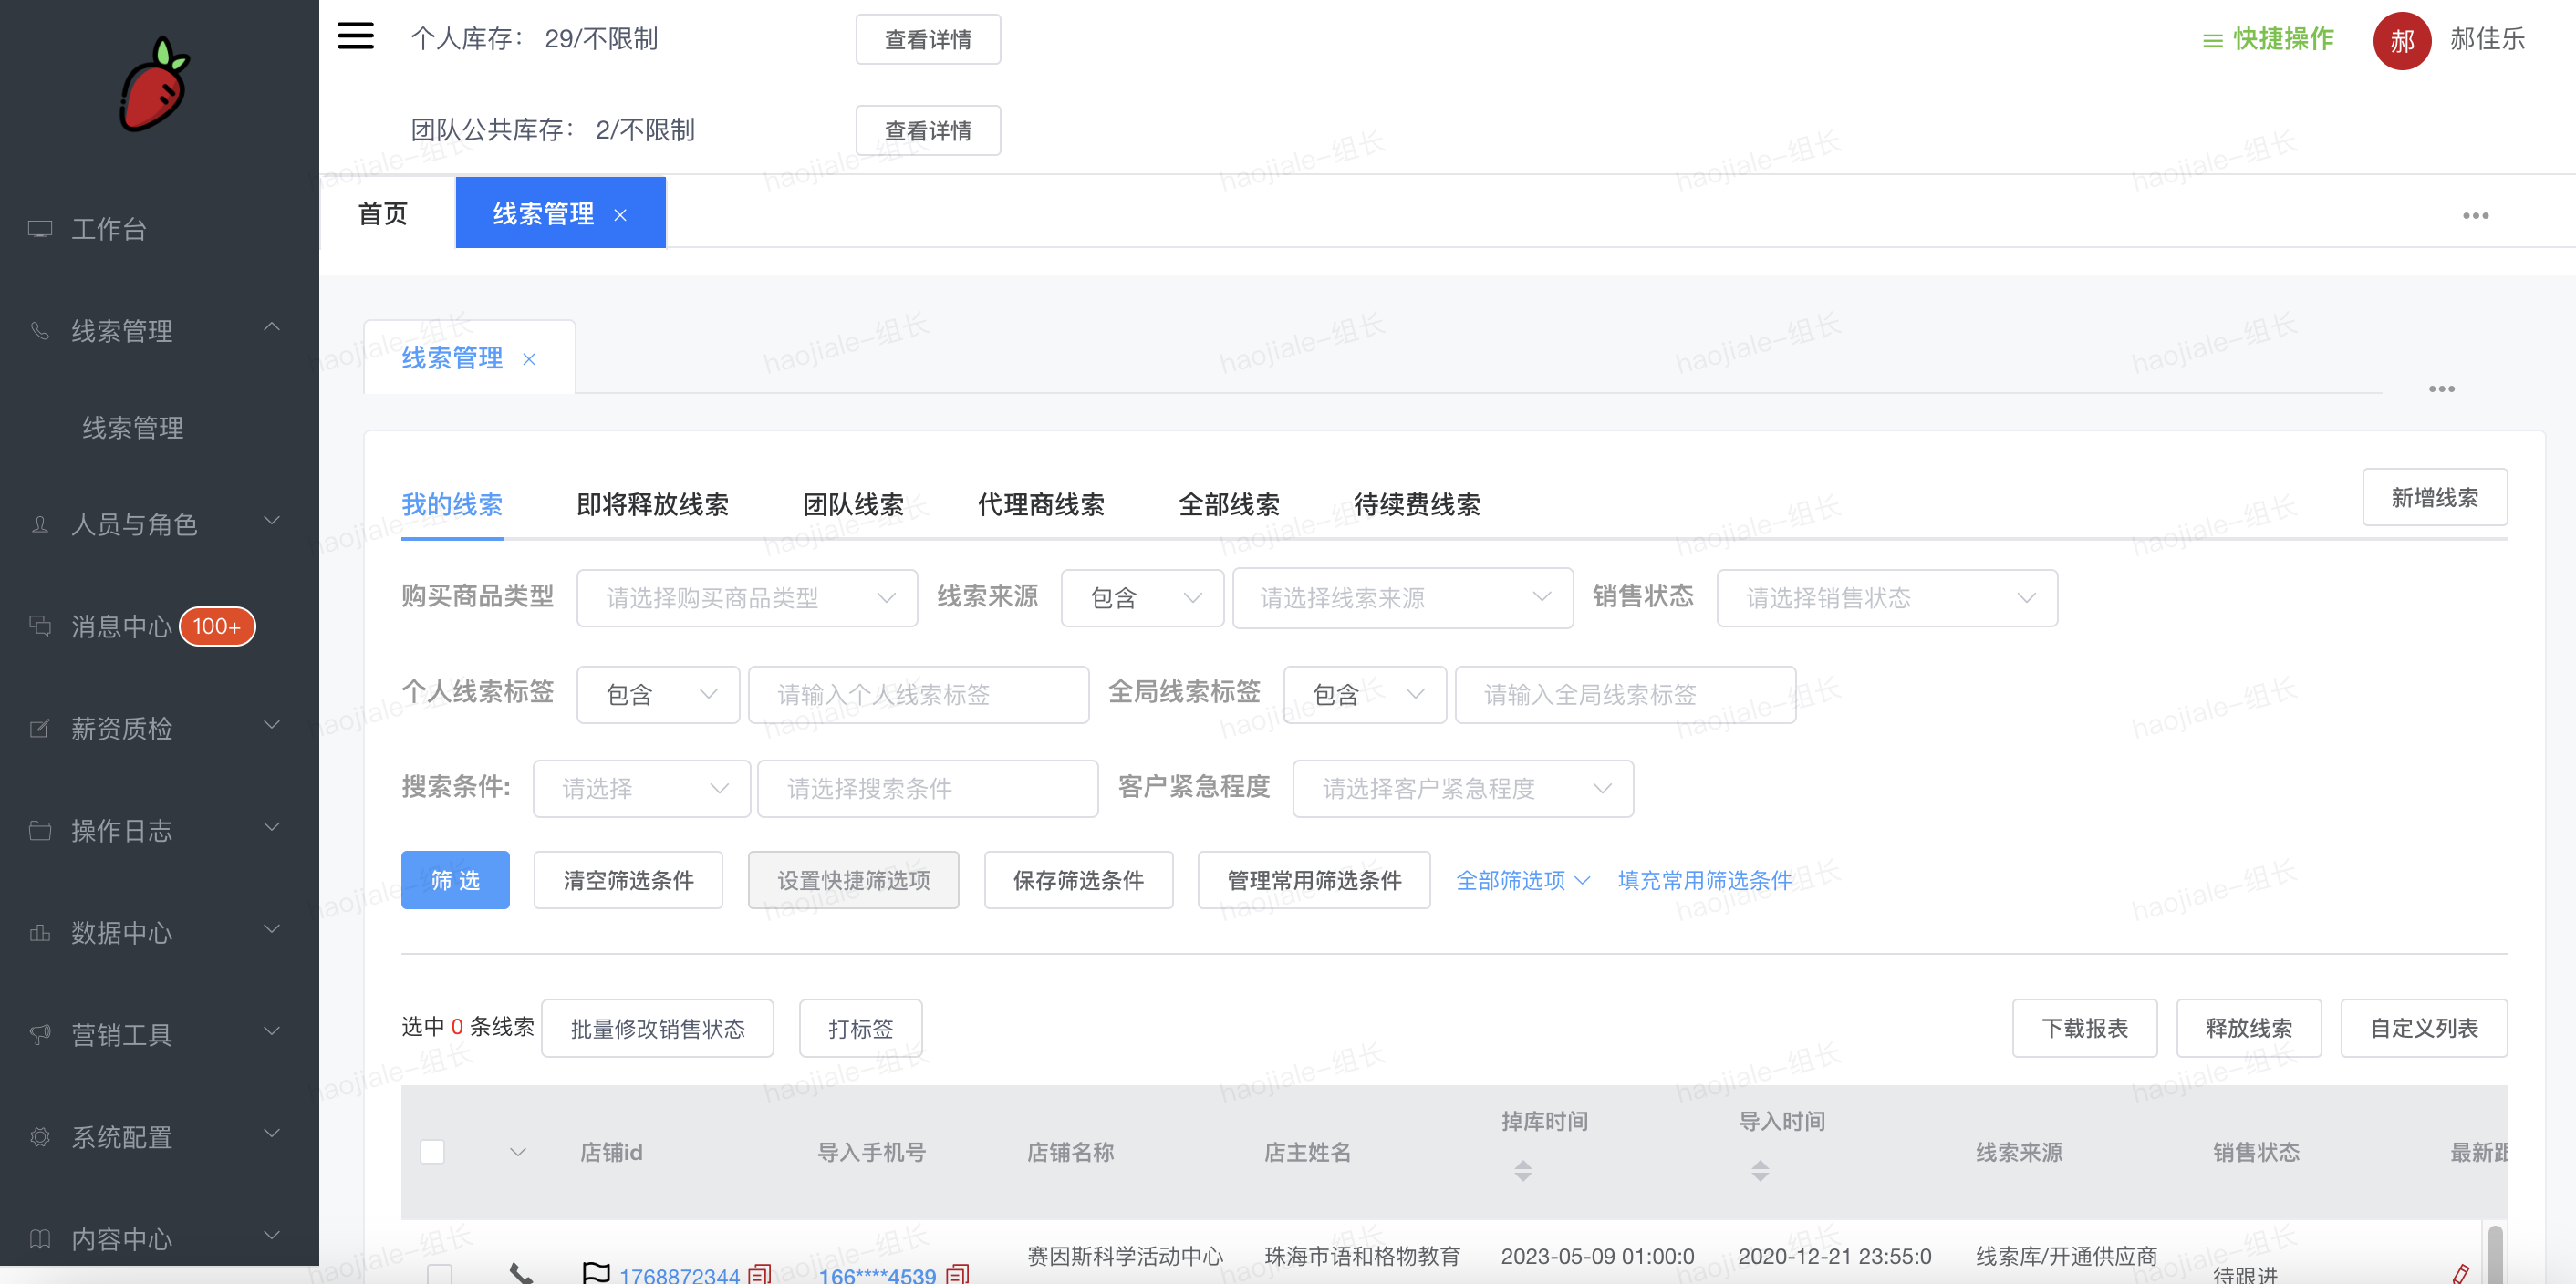This screenshot has height=1284, width=2576.
Task: Open 线索来源 包含 dropdown
Action: (x=1142, y=598)
